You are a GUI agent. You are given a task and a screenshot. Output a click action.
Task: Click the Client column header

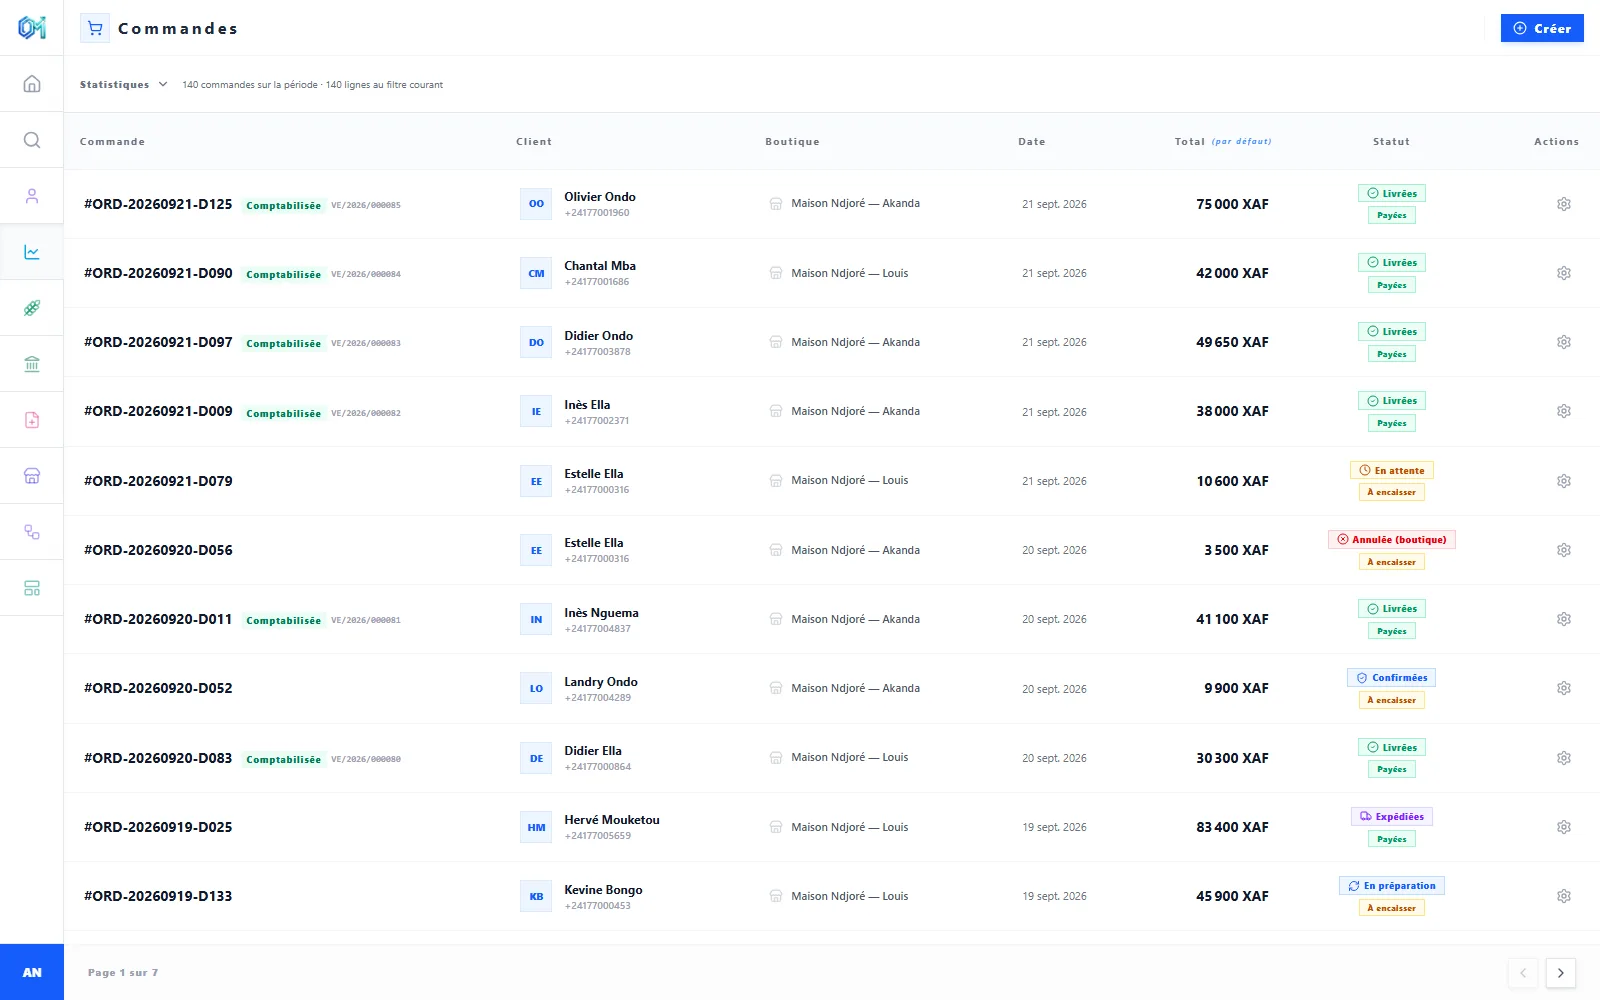click(534, 142)
